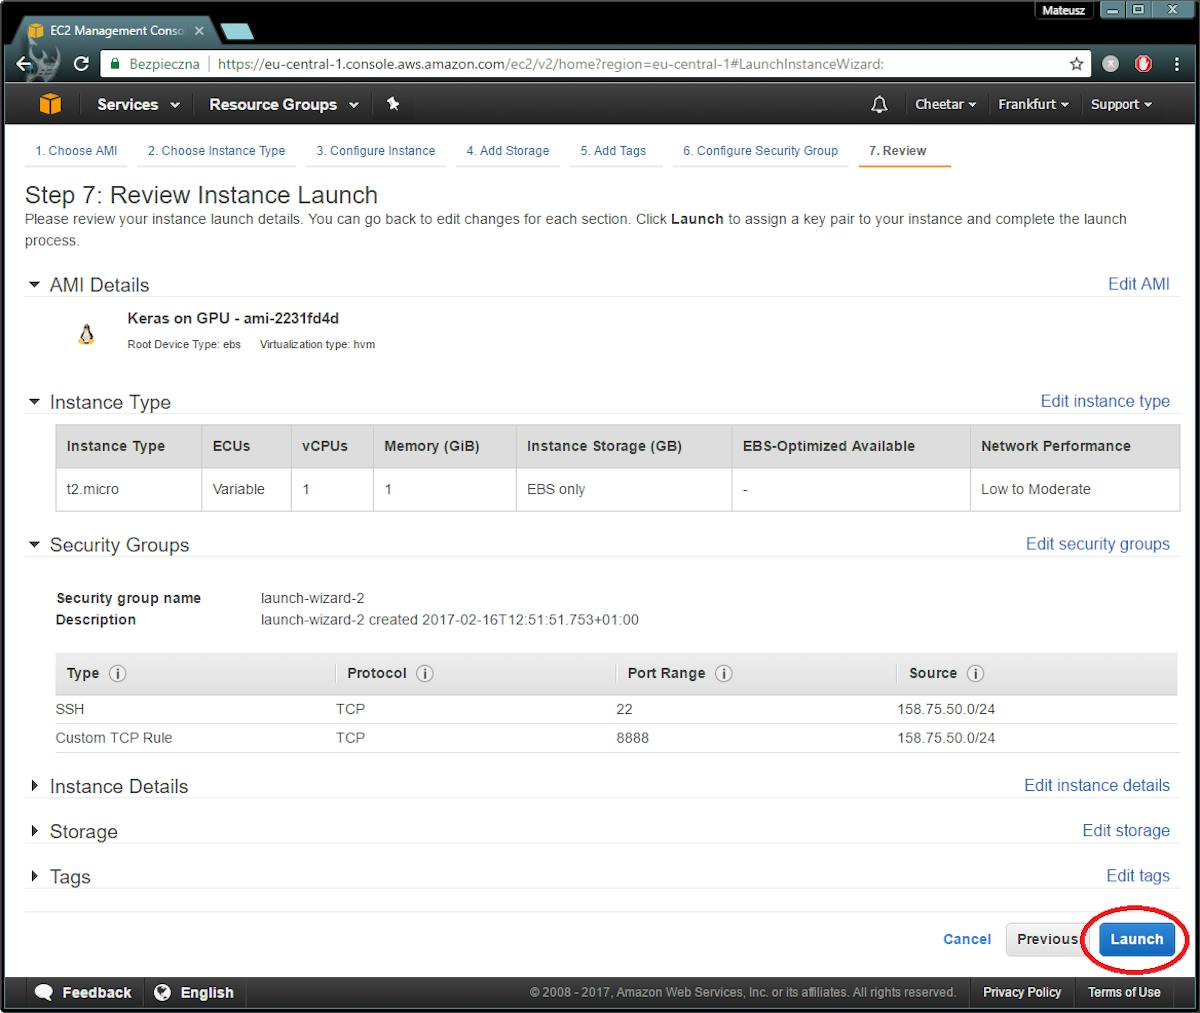The height and width of the screenshot is (1013, 1200).
Task: Click the browser reload icon
Action: (81, 64)
